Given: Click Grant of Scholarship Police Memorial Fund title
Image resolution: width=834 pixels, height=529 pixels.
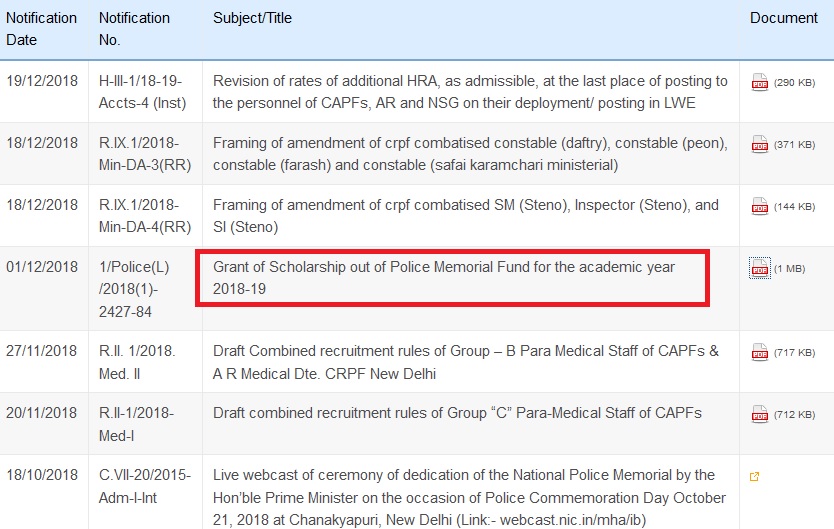Looking at the screenshot, I should (444, 277).
